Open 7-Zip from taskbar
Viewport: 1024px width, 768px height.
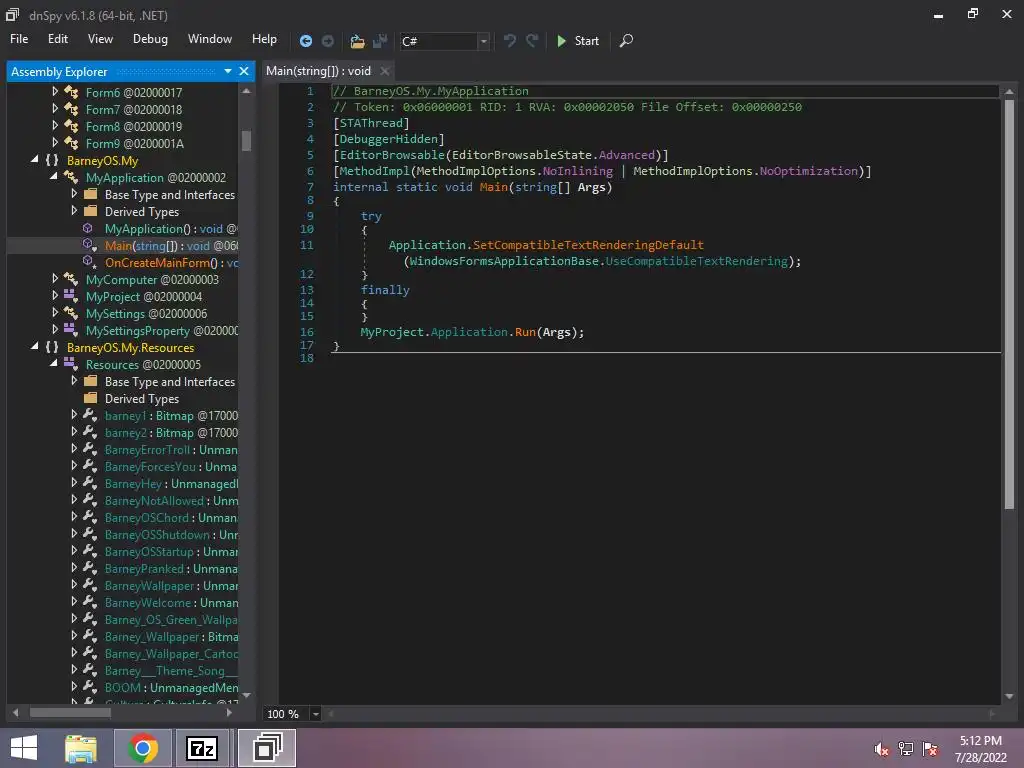(x=202, y=748)
